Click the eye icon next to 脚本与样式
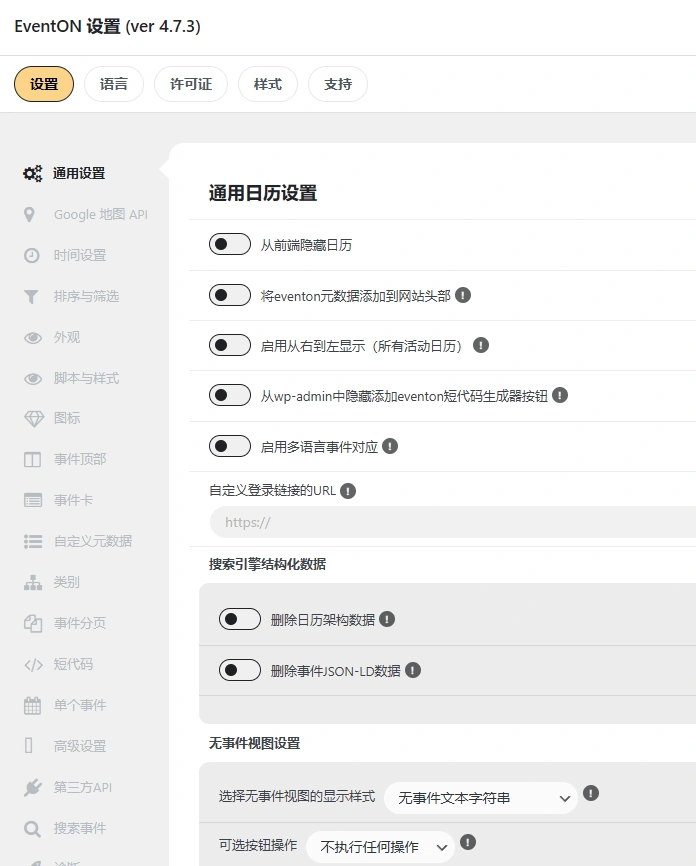The width and height of the screenshot is (696, 866). tap(33, 378)
